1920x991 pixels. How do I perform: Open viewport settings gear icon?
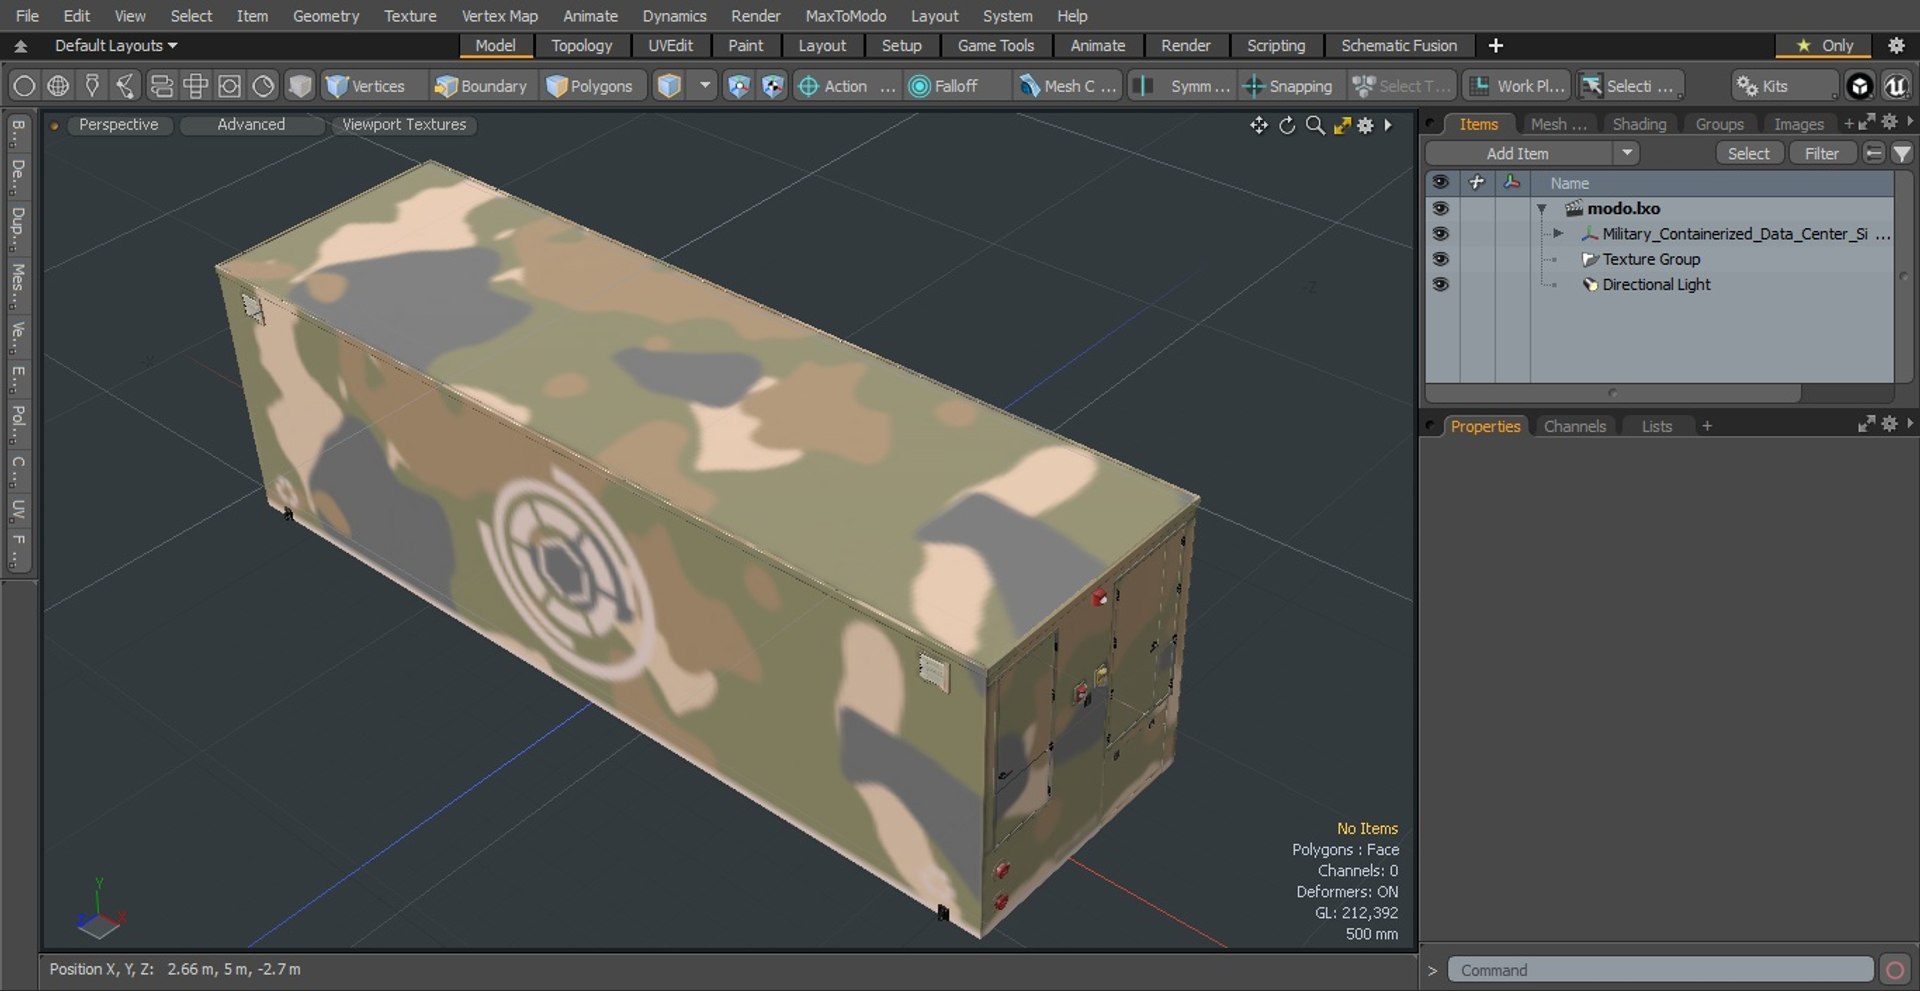pyautogui.click(x=1365, y=125)
